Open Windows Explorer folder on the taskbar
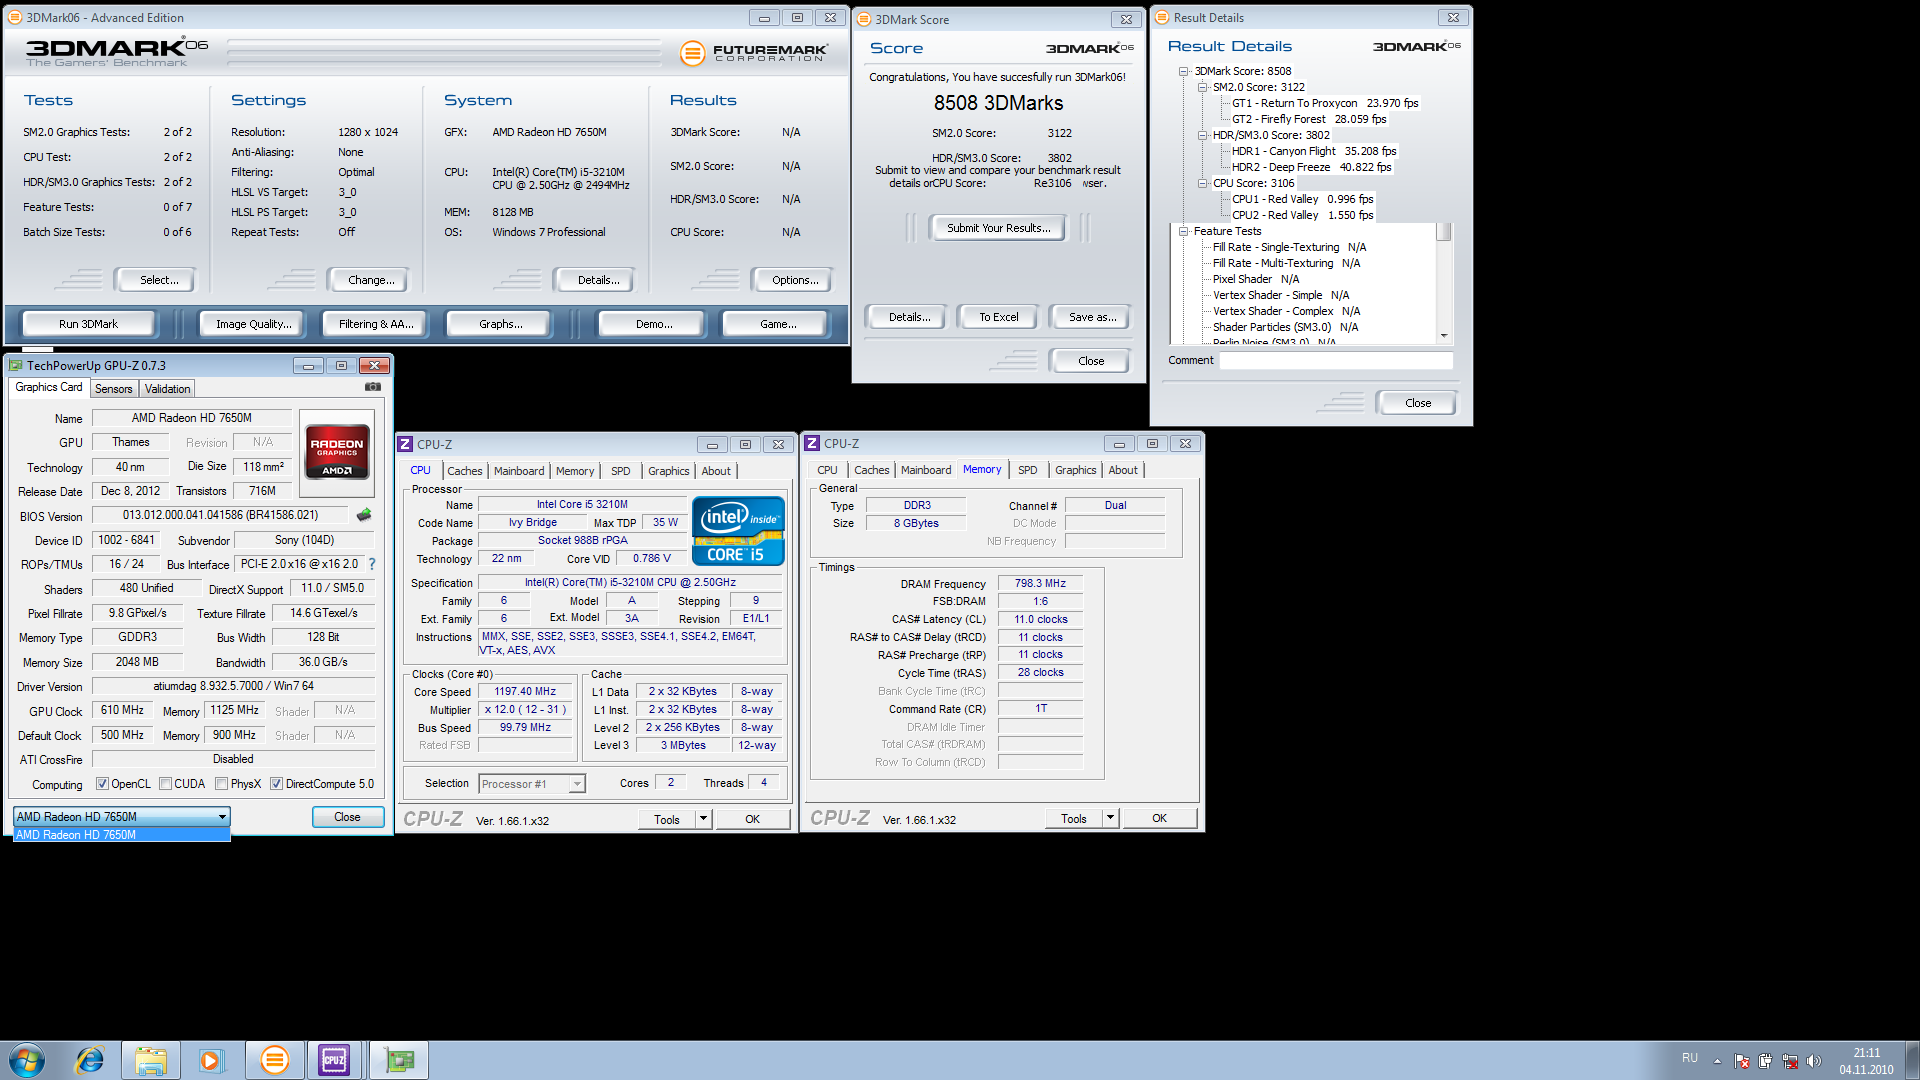 pyautogui.click(x=151, y=1060)
